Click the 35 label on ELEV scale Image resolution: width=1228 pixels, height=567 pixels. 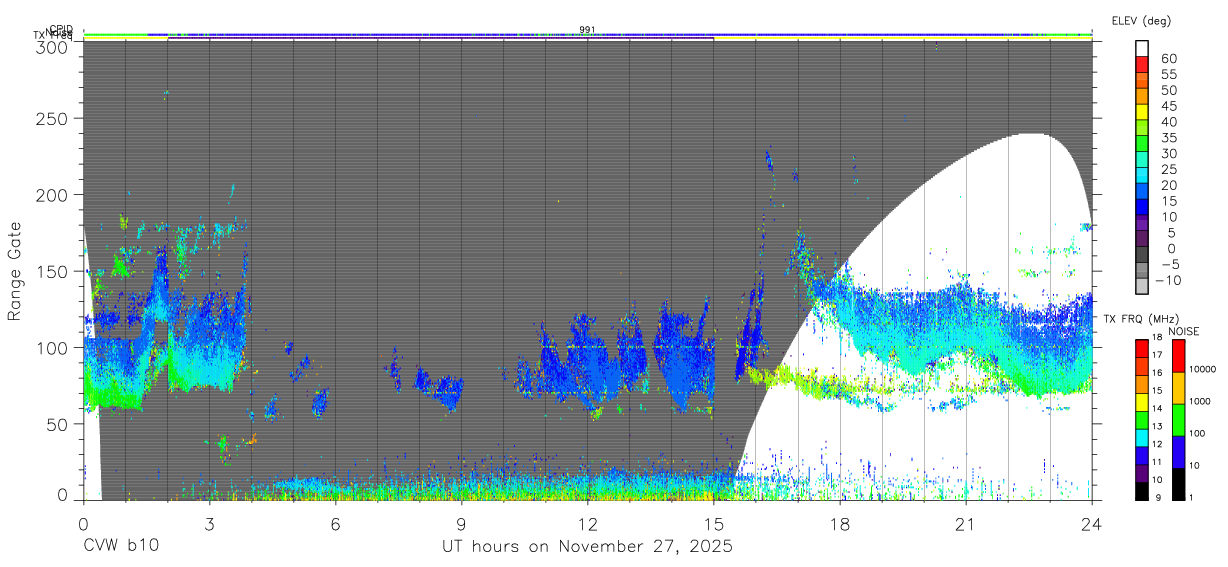1169,138
